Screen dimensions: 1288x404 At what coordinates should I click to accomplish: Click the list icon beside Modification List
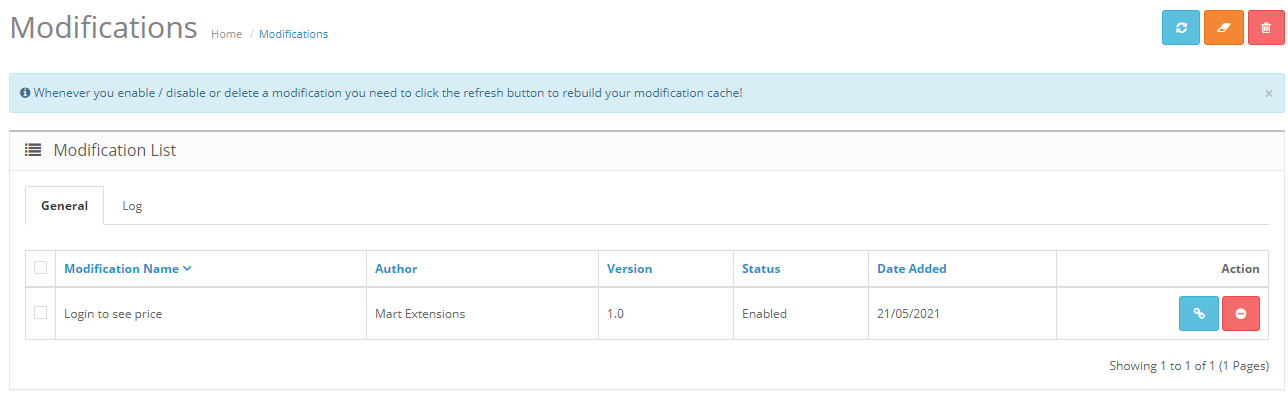33,150
